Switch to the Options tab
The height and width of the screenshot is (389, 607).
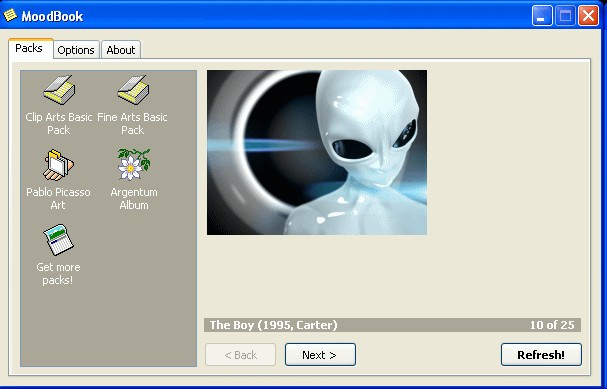pos(76,50)
